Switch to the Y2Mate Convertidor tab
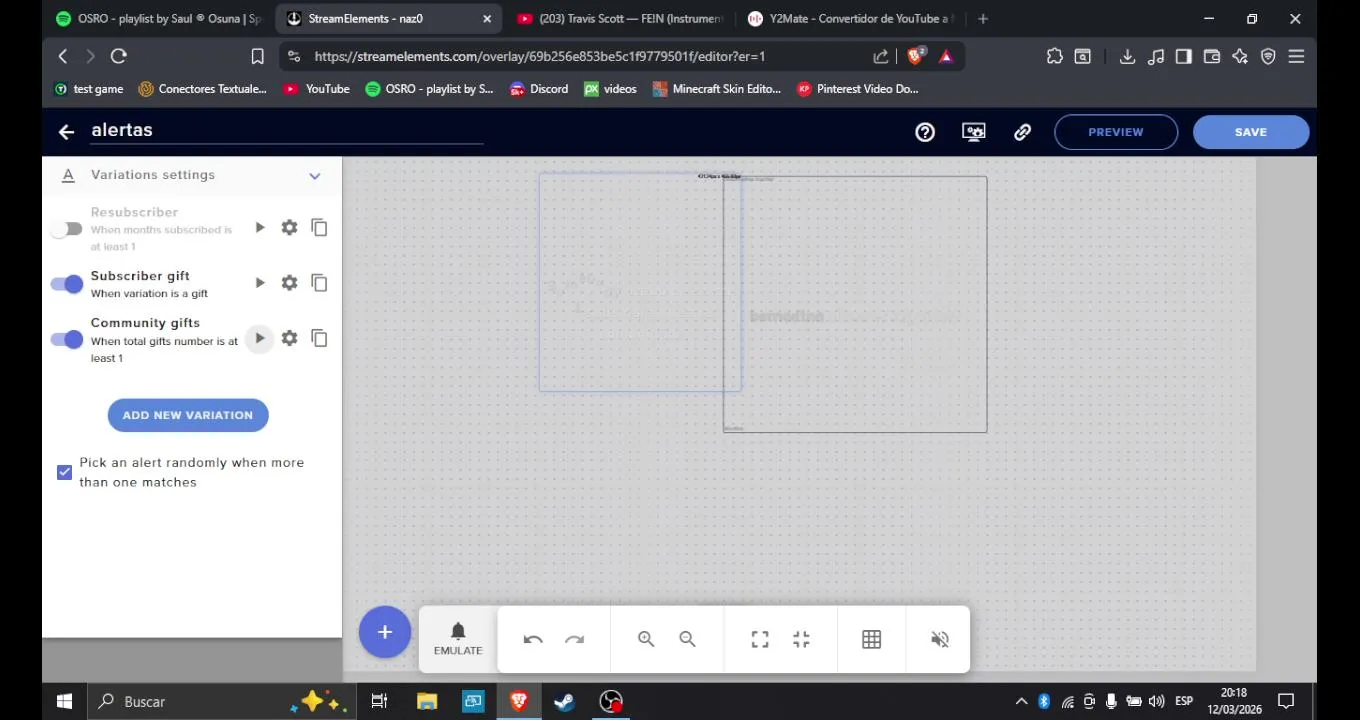1360x720 pixels. click(850, 18)
